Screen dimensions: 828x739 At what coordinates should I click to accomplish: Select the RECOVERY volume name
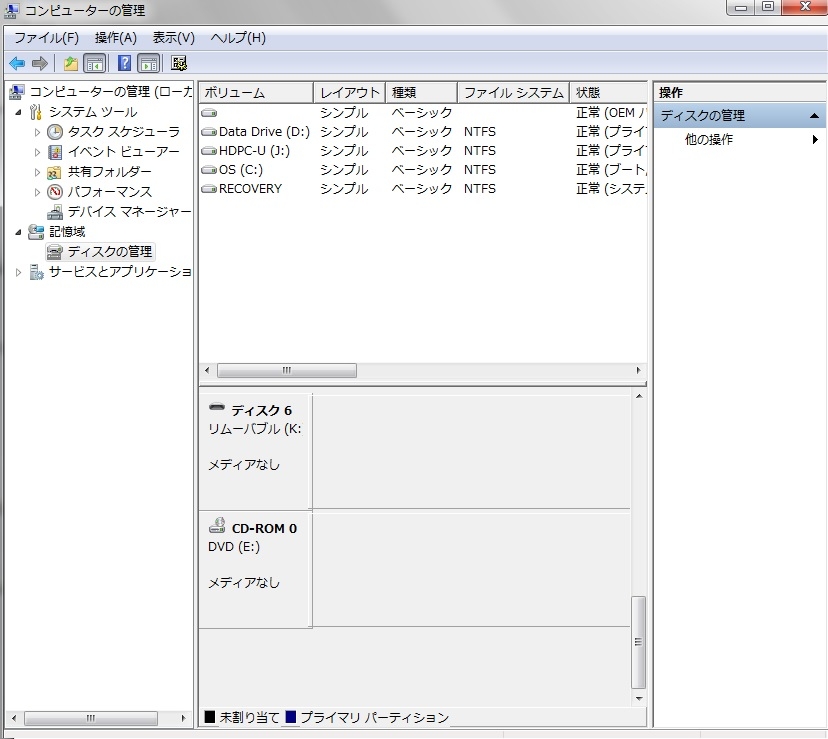click(250, 189)
